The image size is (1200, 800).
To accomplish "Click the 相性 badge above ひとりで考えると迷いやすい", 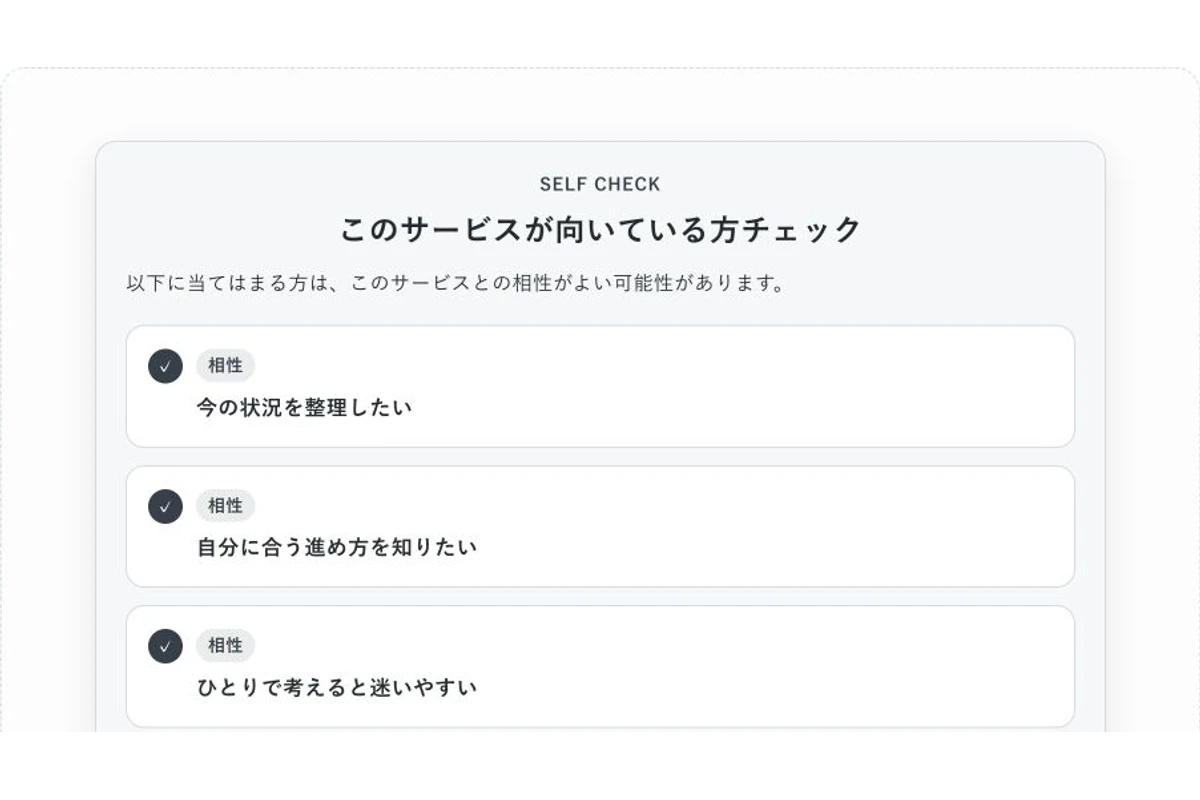I will click(225, 646).
